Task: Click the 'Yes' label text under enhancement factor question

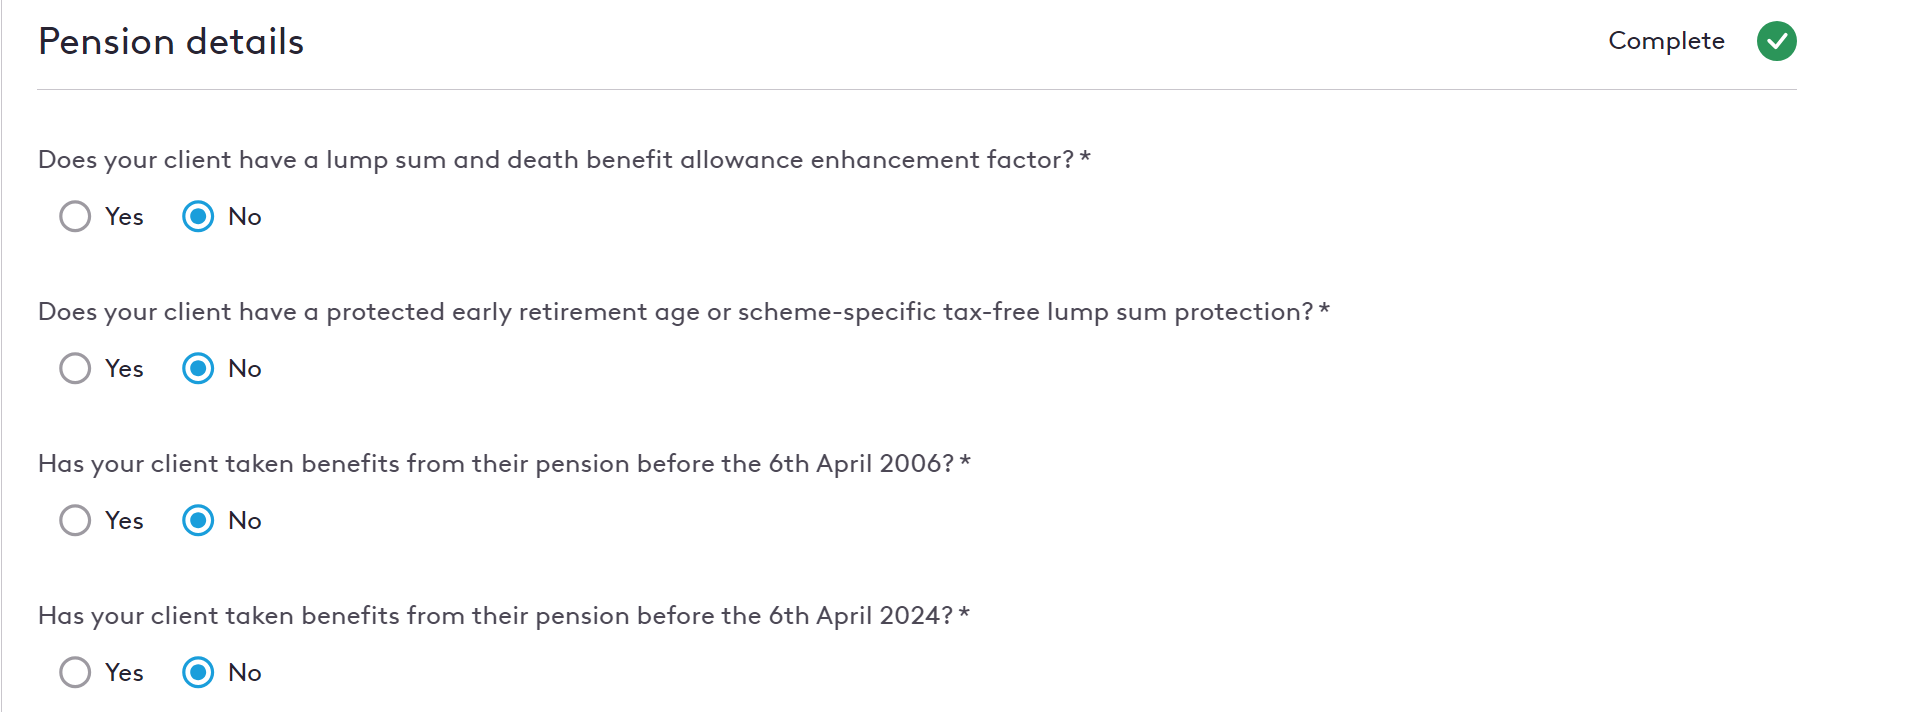Action: (x=124, y=217)
